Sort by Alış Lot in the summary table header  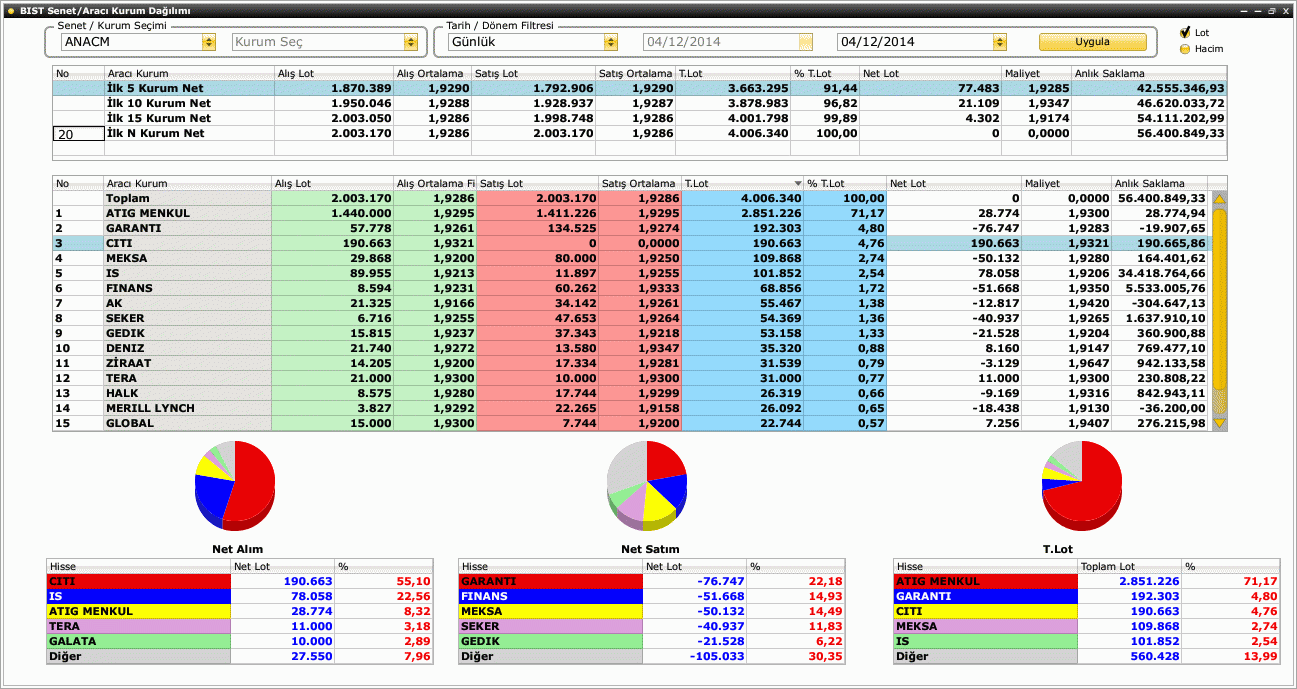[333, 73]
